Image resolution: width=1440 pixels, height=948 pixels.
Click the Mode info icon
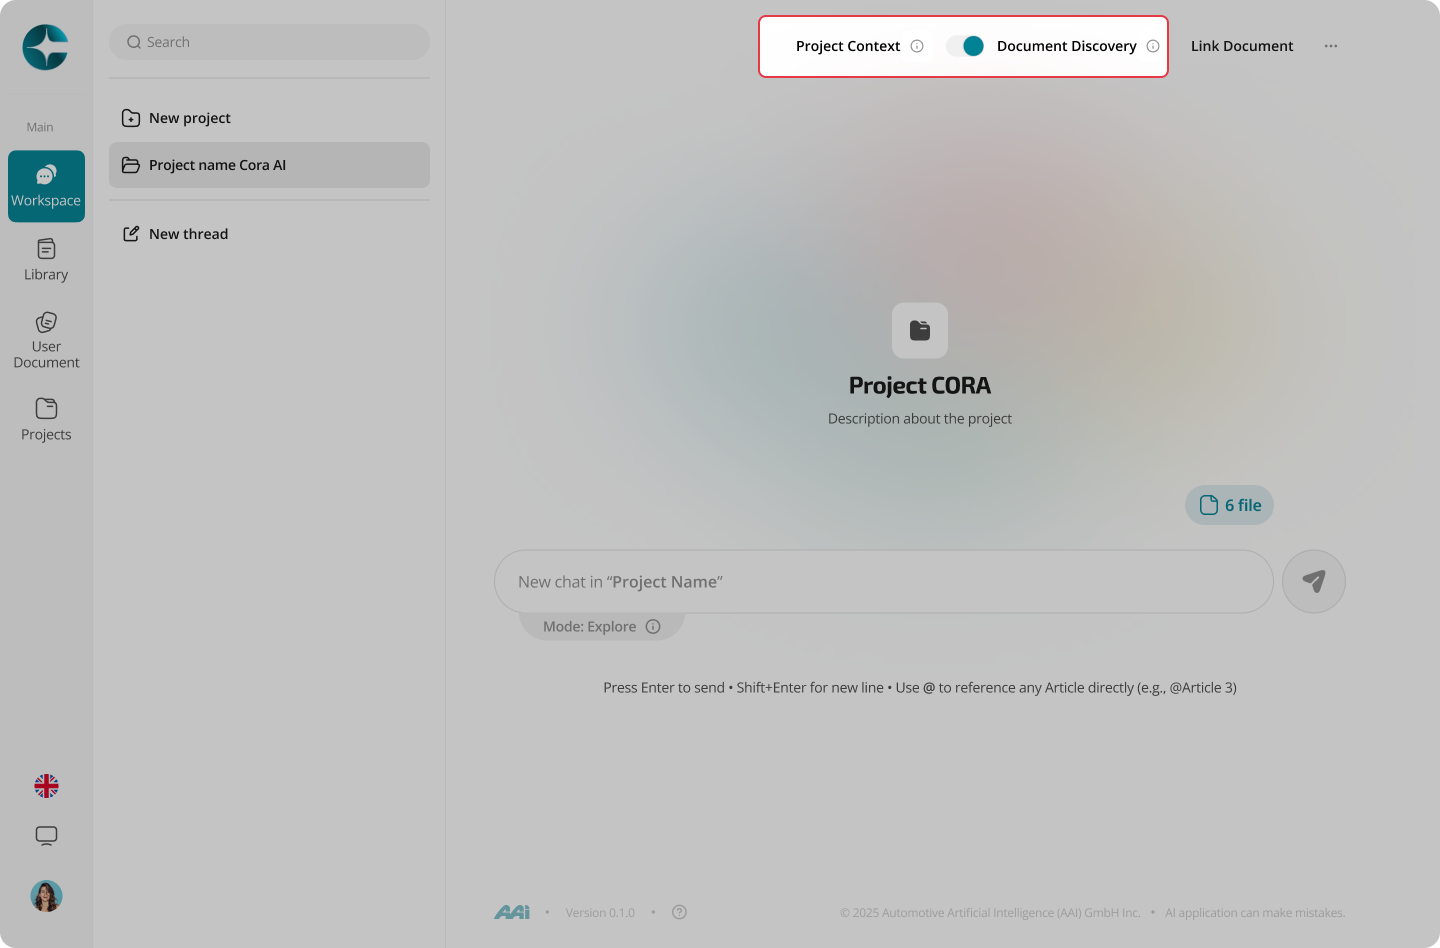[x=653, y=626]
